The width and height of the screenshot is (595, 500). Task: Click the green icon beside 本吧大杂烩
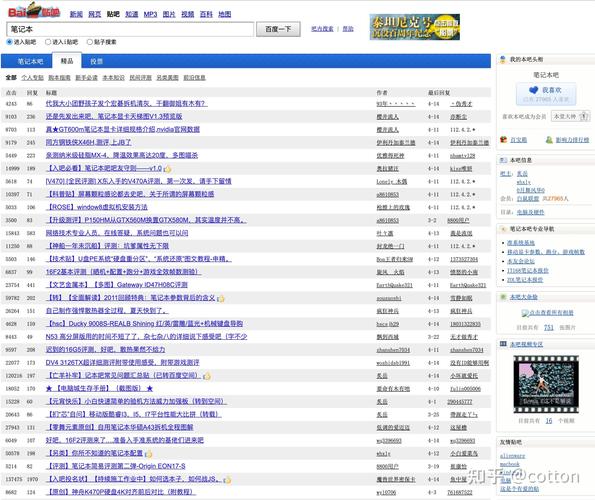point(504,297)
